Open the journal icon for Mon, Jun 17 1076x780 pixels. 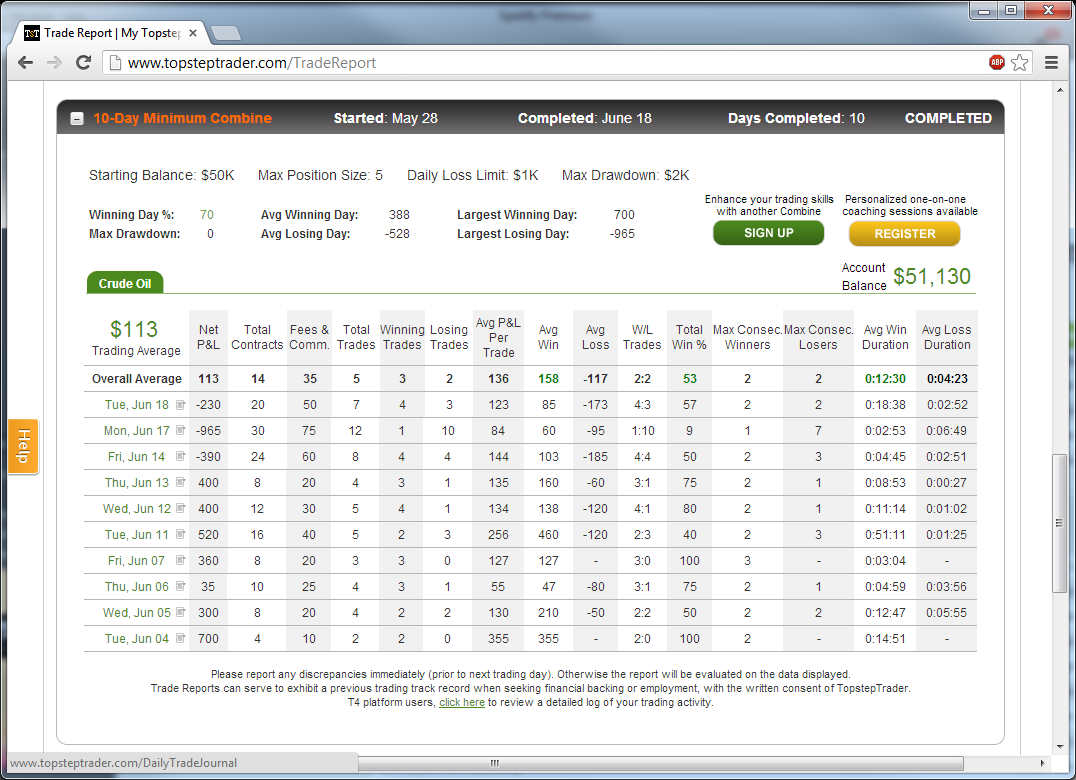pyautogui.click(x=180, y=430)
